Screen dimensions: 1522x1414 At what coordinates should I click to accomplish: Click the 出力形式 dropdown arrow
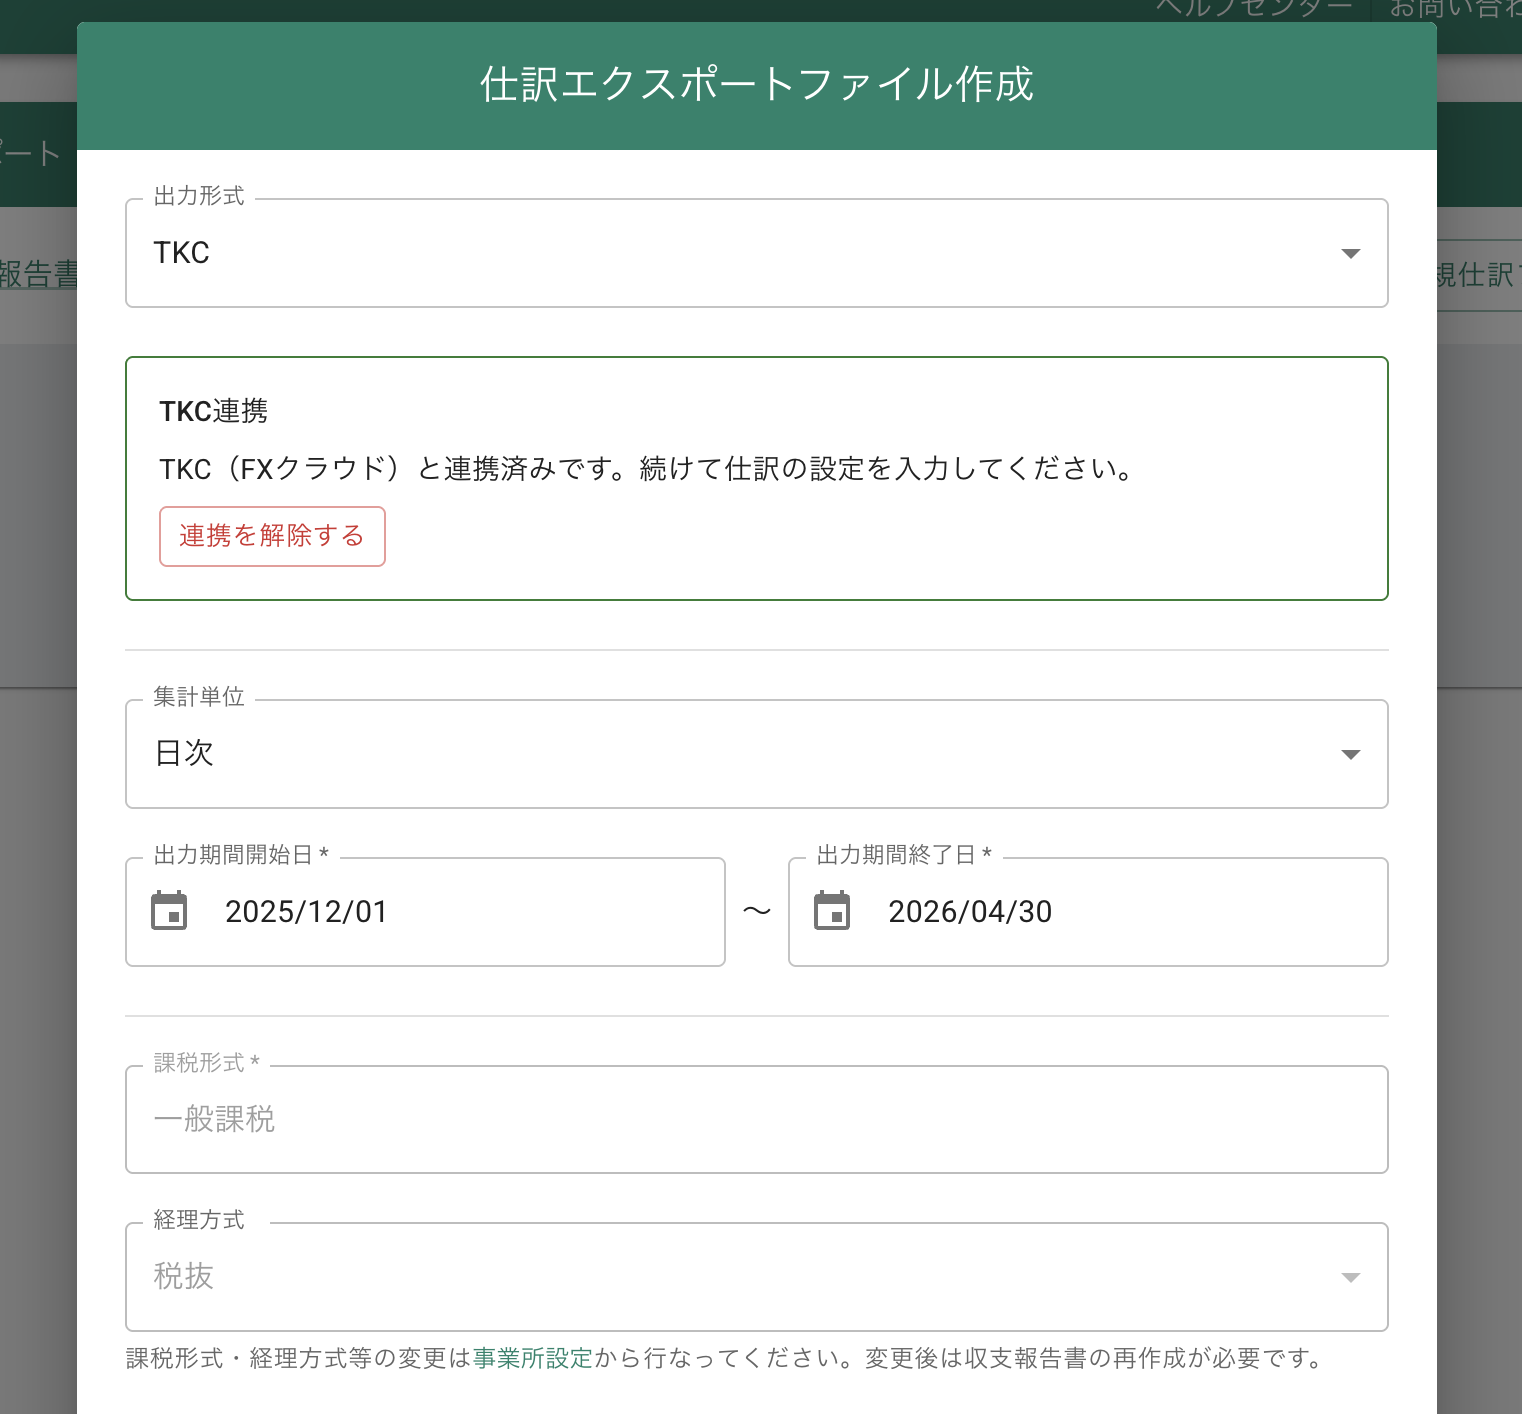pyautogui.click(x=1350, y=254)
